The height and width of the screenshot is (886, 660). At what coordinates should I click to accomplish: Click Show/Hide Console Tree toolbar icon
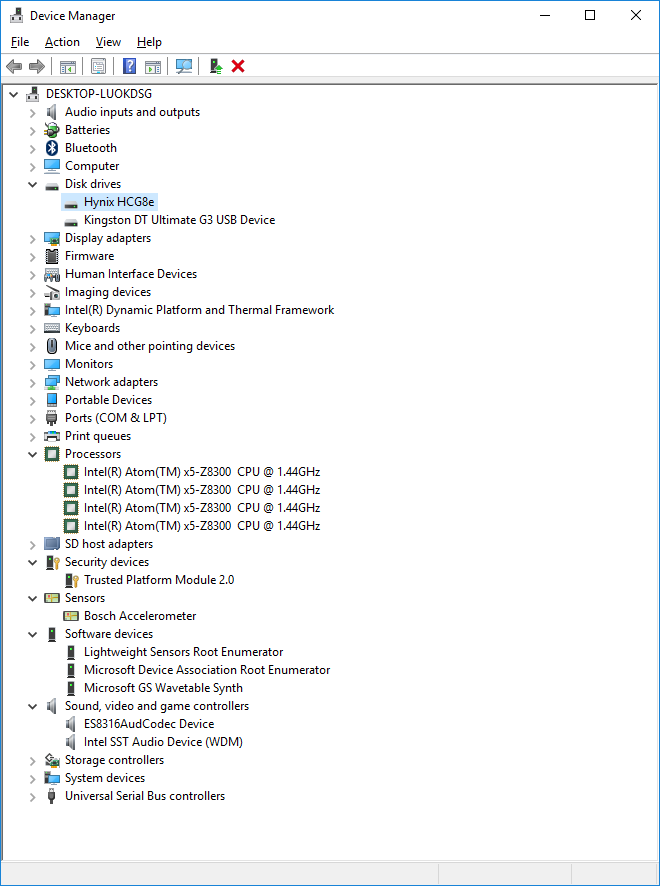[x=68, y=67]
